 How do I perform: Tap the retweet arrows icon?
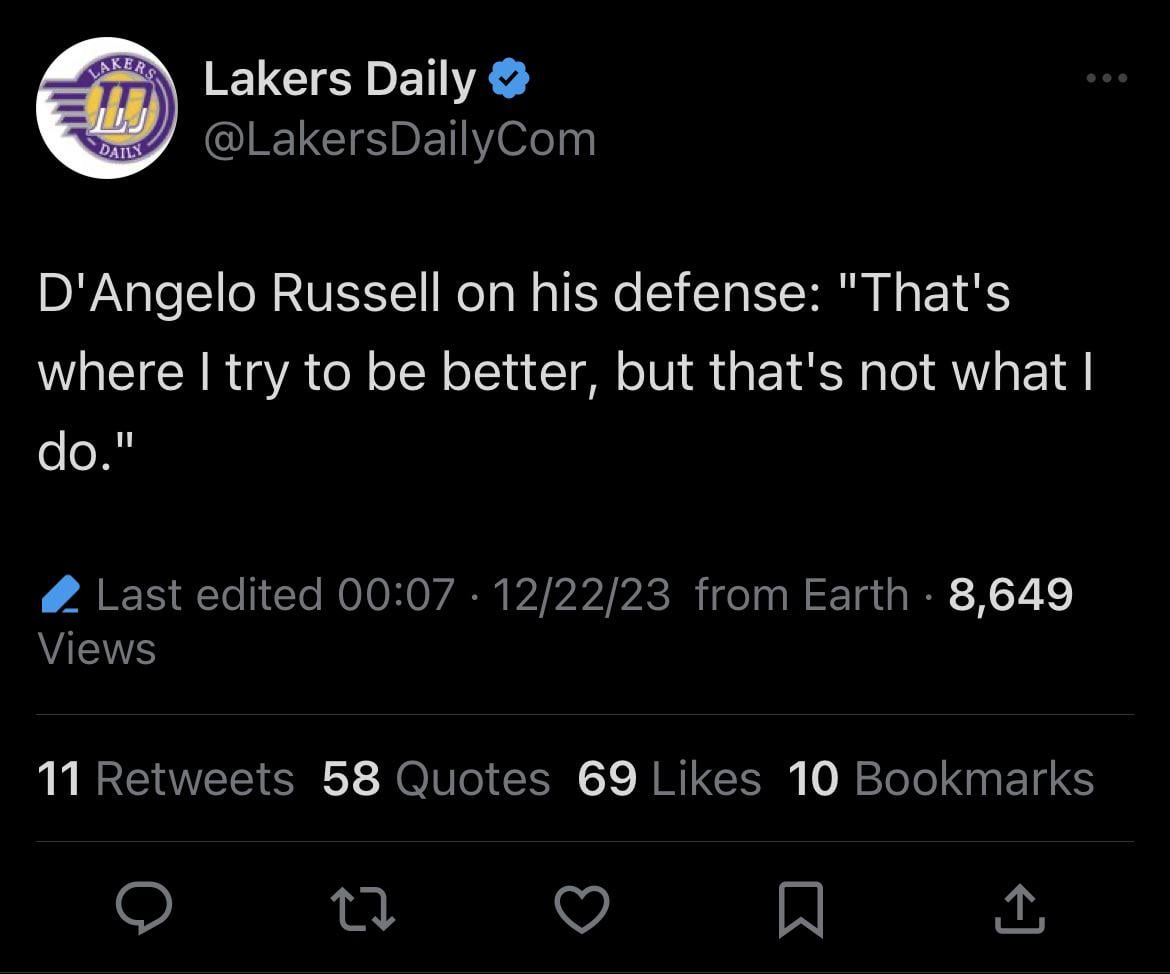coord(363,908)
